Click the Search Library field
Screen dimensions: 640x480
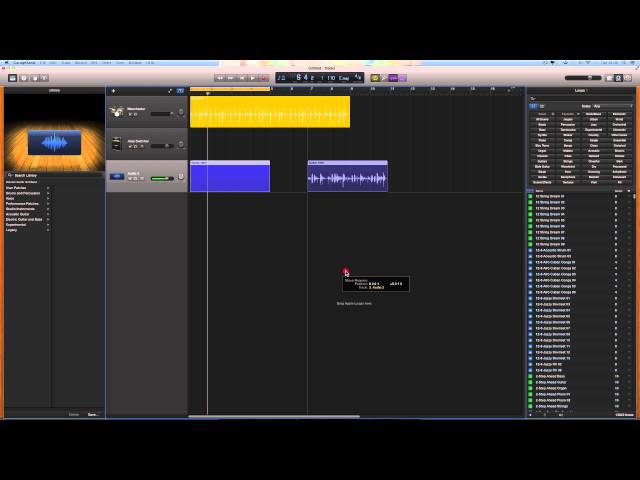coord(54,175)
